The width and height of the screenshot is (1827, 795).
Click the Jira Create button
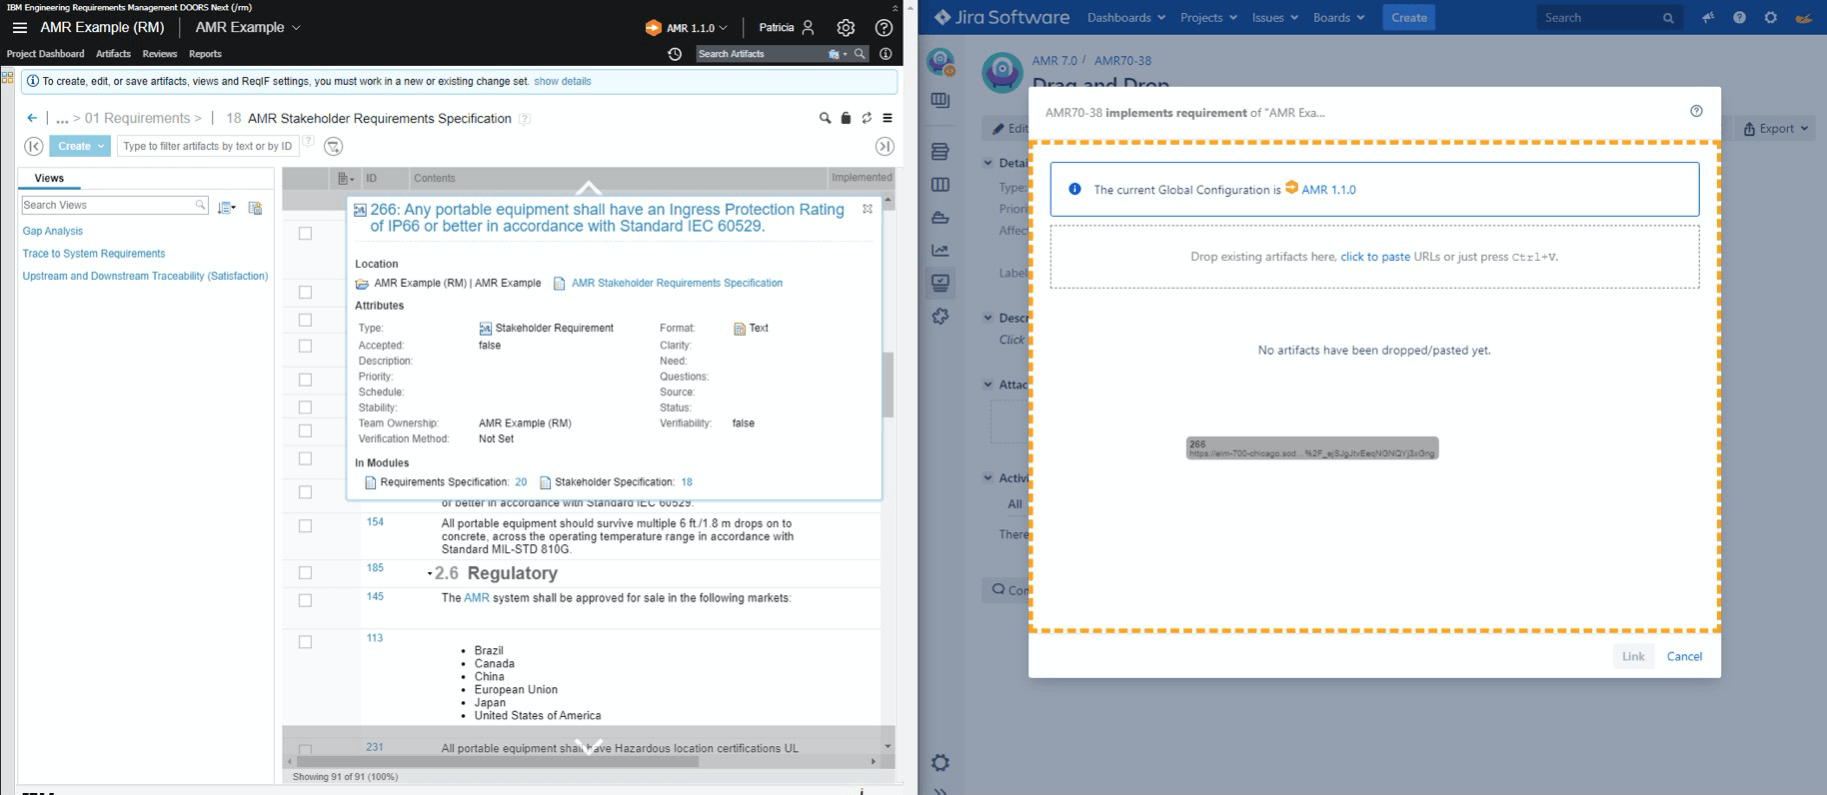click(1409, 18)
